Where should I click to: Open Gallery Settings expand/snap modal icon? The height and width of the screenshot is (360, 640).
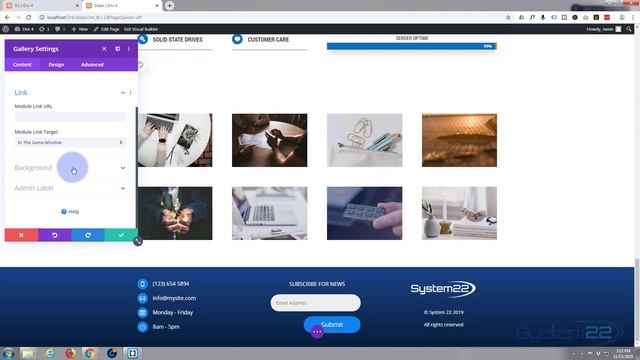click(x=118, y=49)
